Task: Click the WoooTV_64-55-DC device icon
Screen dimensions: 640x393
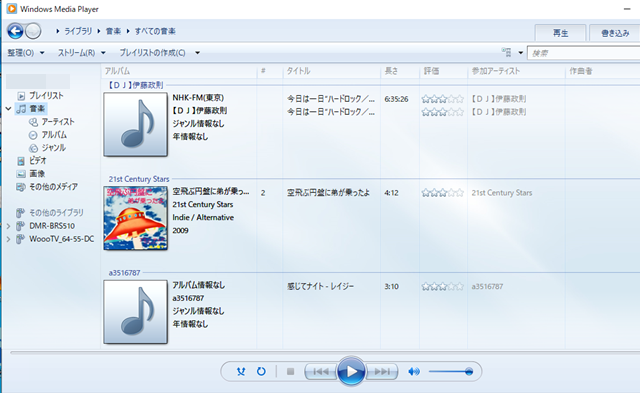Action: point(20,239)
